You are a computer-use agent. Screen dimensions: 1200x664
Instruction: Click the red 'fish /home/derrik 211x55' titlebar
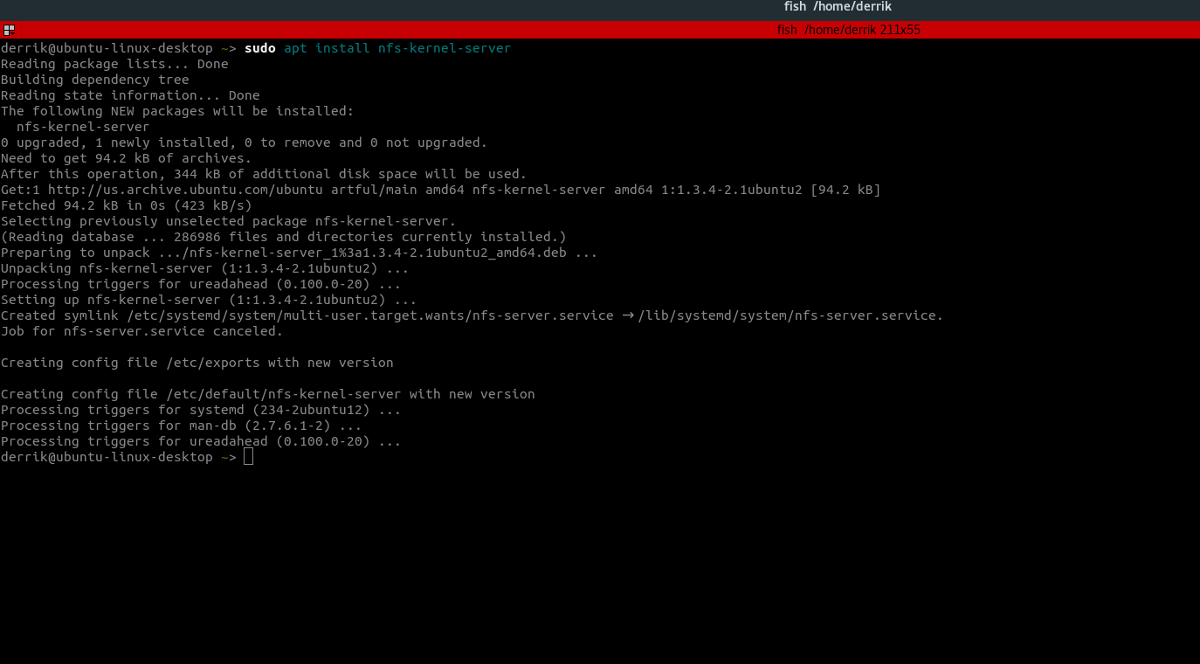(x=600, y=30)
